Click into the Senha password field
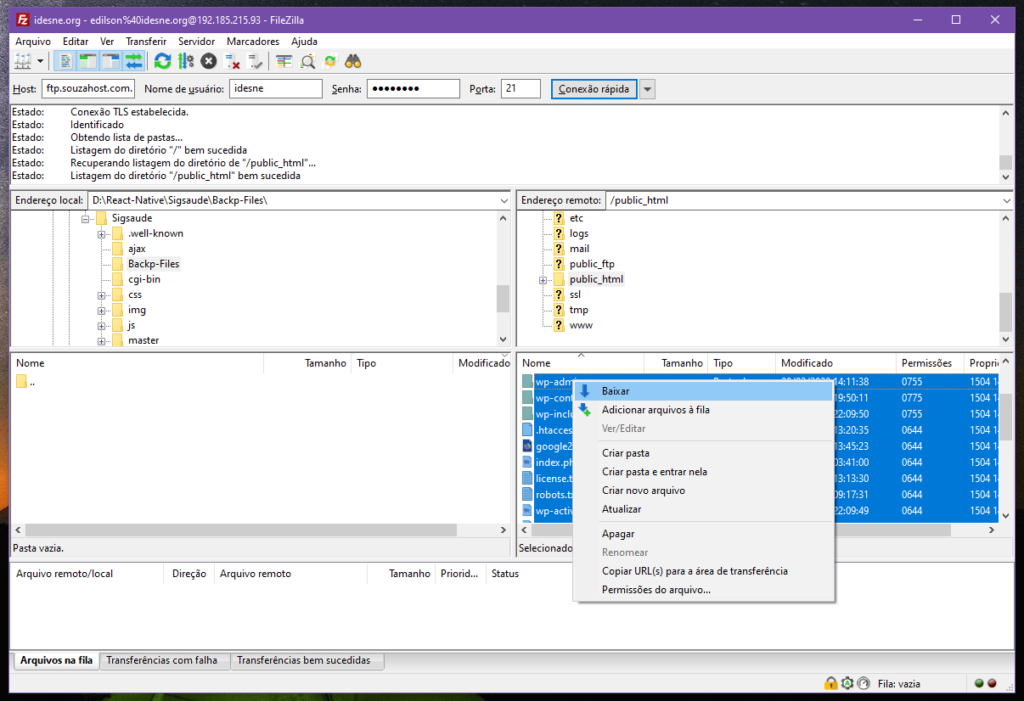1024x701 pixels. (x=413, y=88)
